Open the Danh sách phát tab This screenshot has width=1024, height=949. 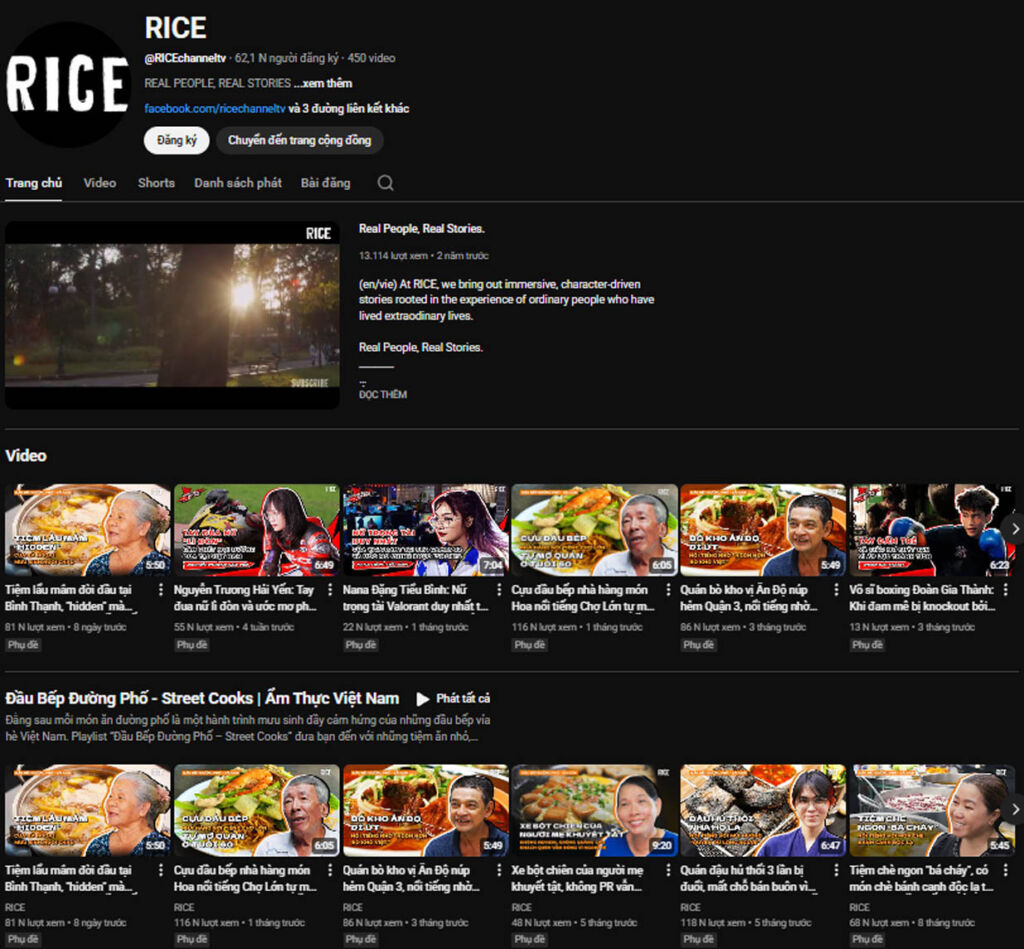pyautogui.click(x=238, y=183)
